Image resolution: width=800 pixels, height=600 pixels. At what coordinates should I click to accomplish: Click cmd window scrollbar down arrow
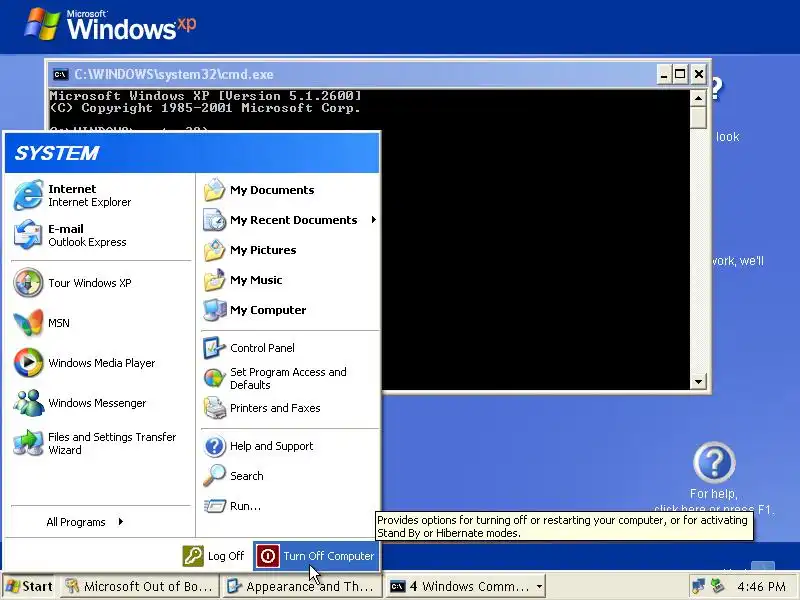(x=698, y=381)
